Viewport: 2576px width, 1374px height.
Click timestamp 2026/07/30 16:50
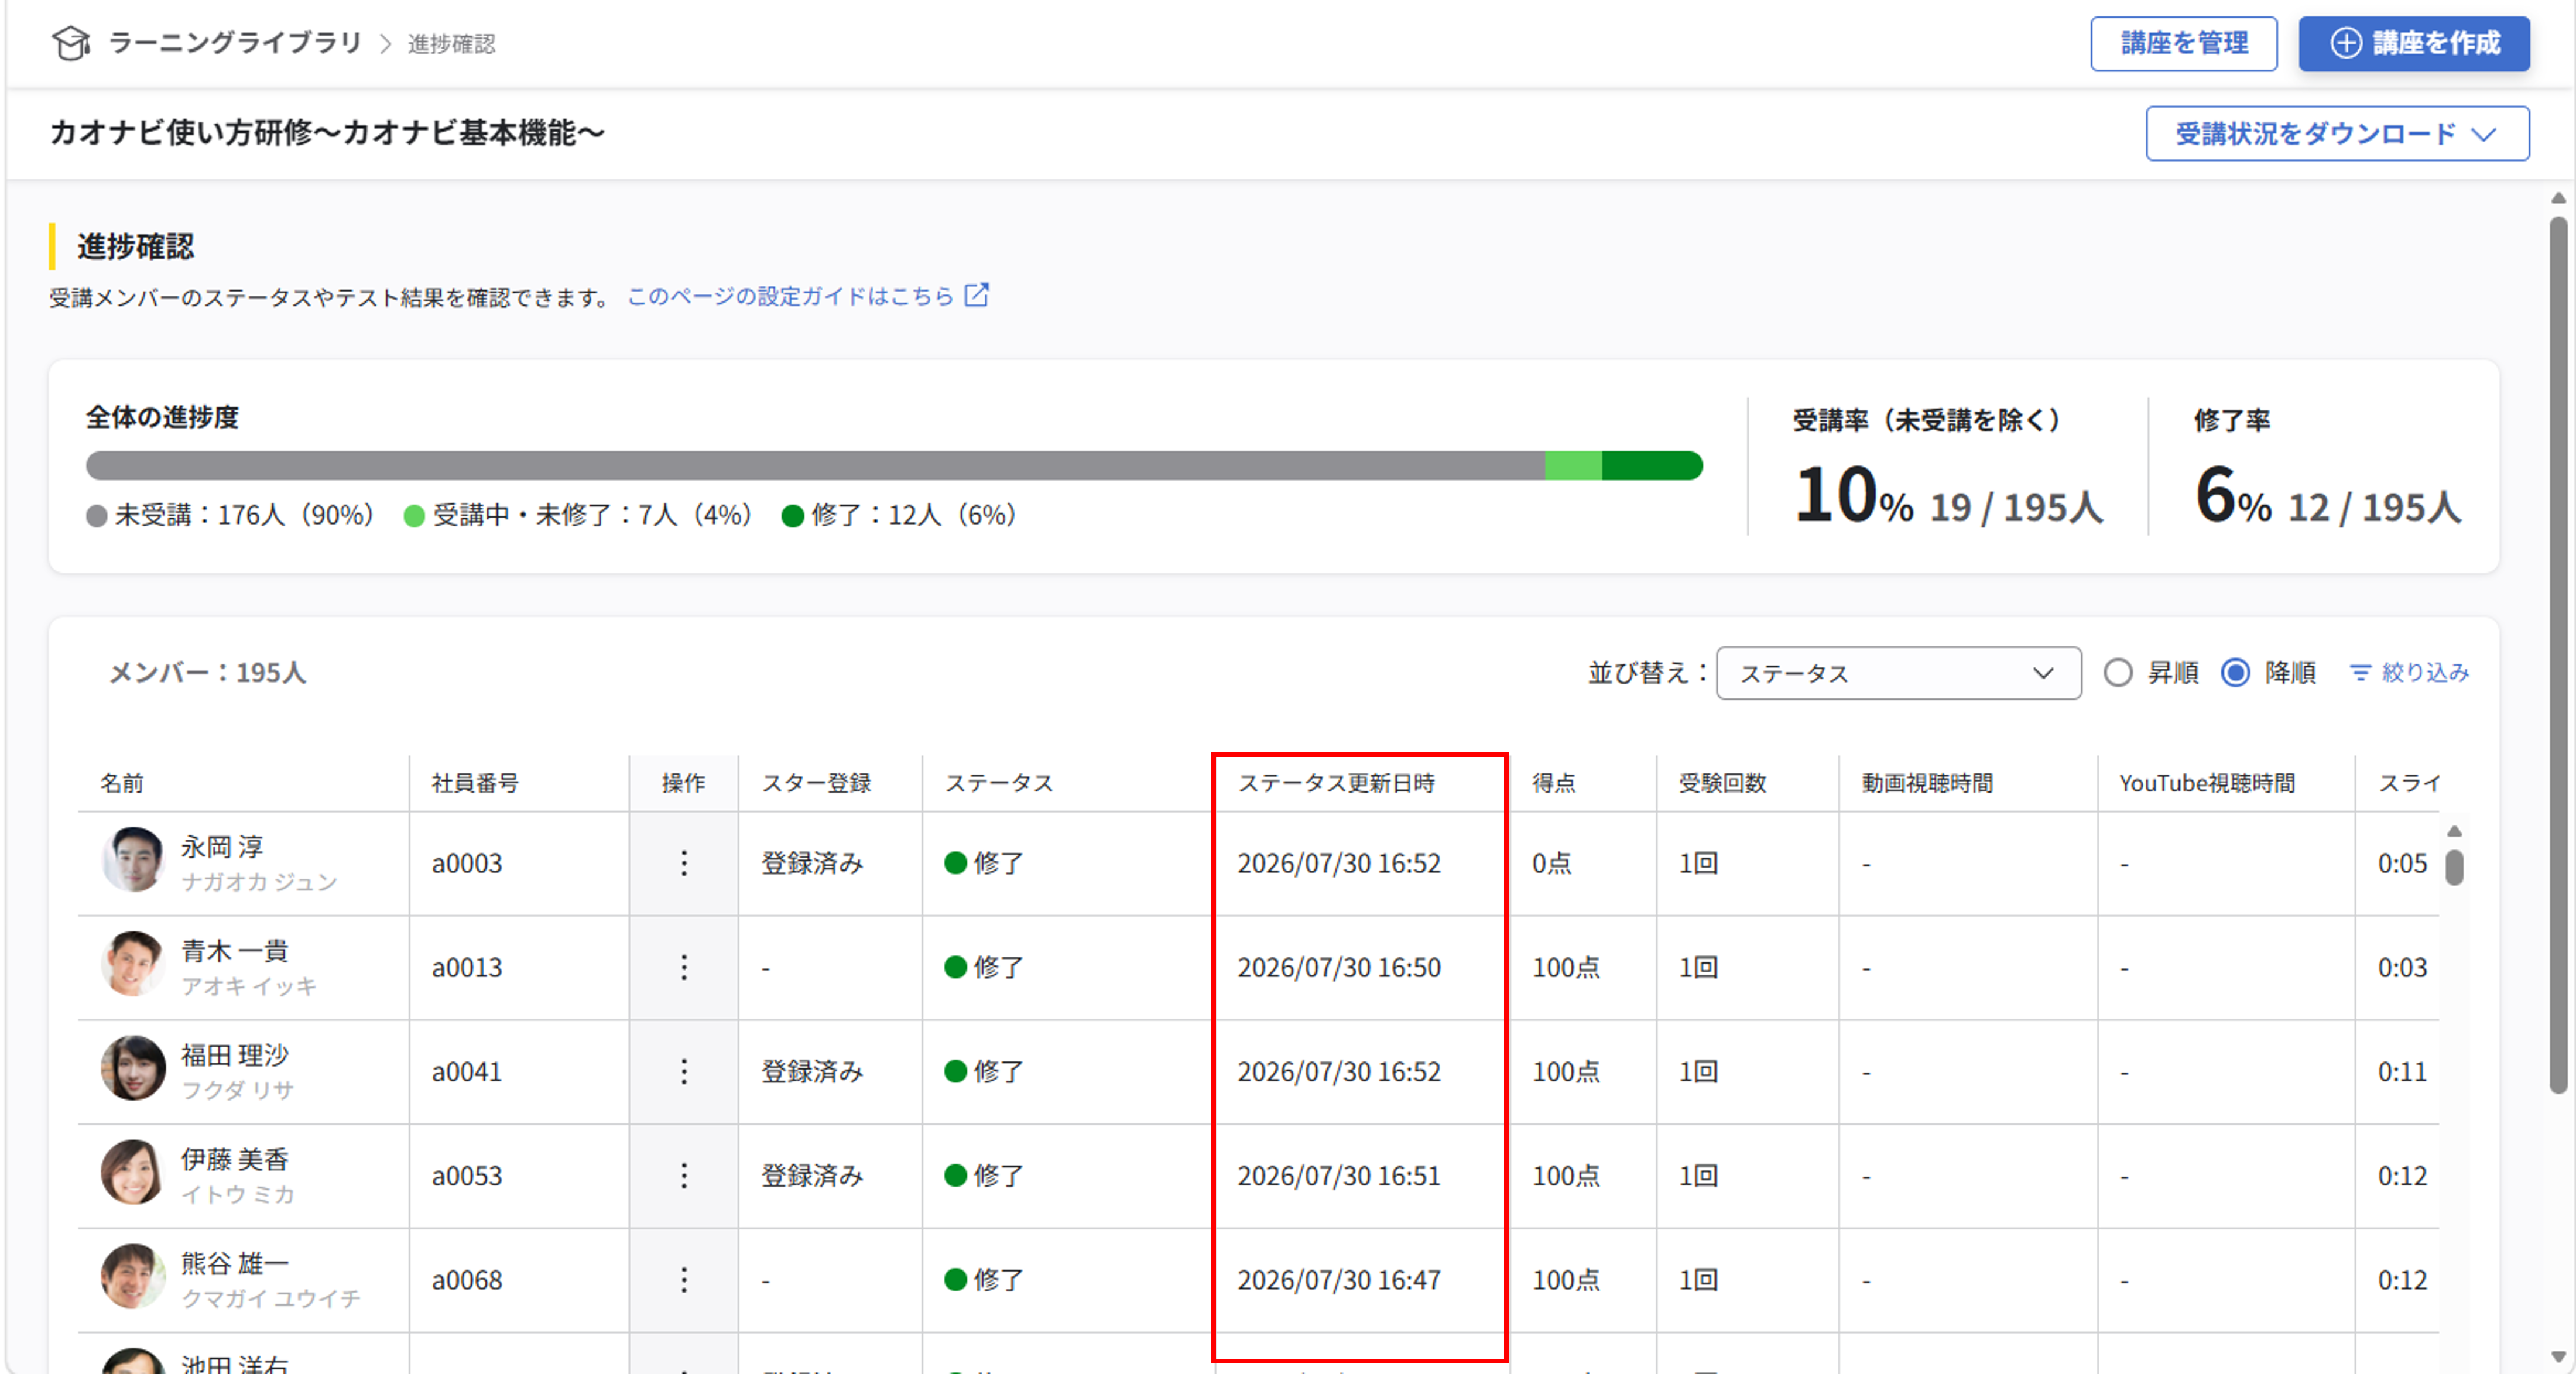tap(1339, 967)
